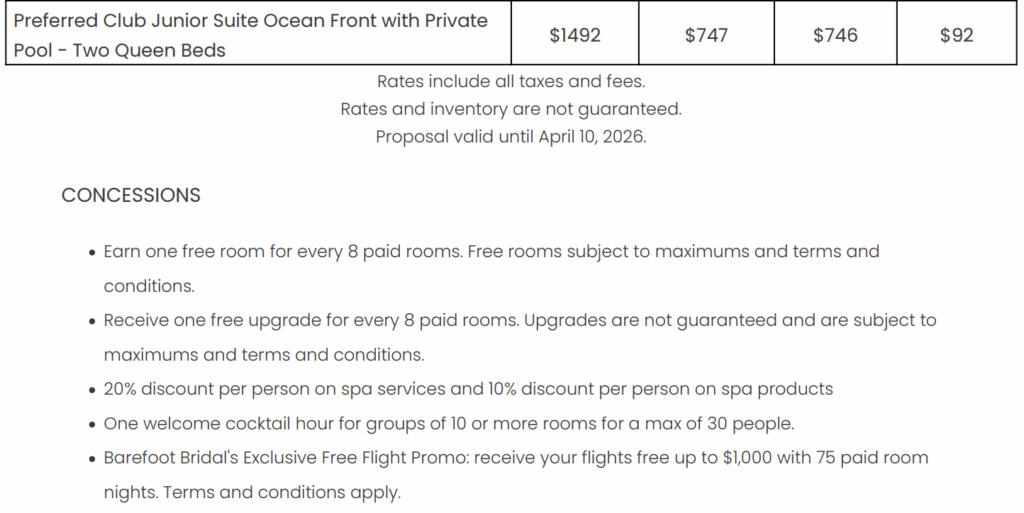
Task: Click the CONCESSIONS heading
Action: tap(131, 195)
